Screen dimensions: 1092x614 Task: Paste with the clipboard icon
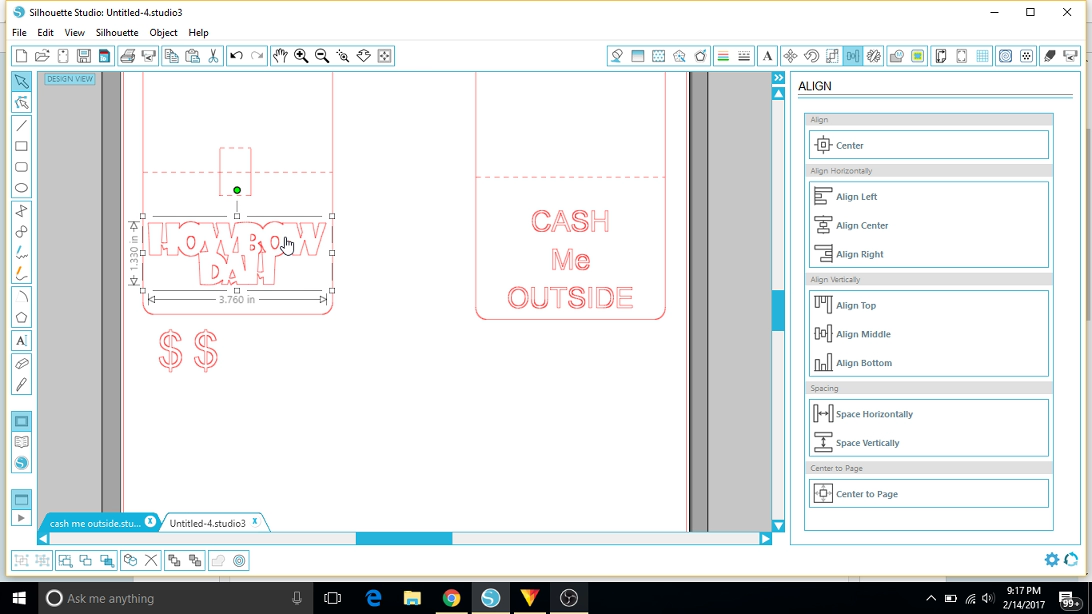pyautogui.click(x=192, y=56)
